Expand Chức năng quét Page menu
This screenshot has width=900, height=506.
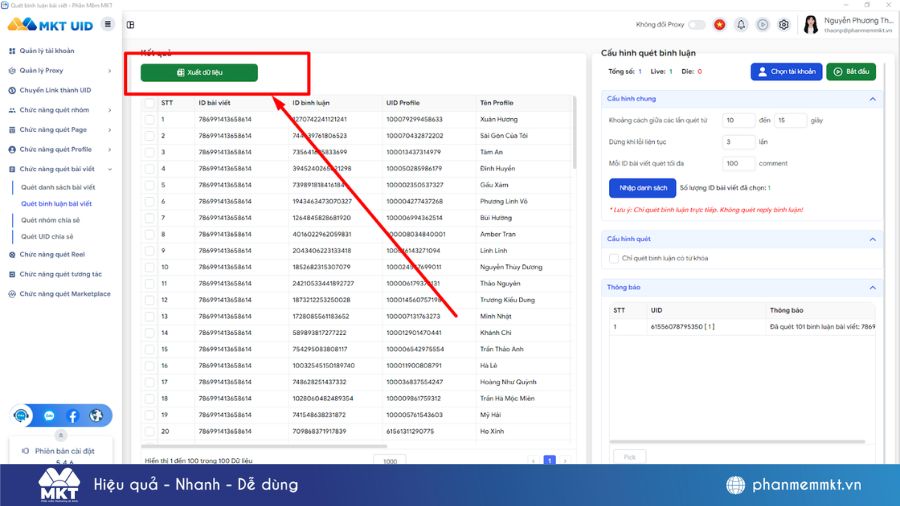point(110,130)
